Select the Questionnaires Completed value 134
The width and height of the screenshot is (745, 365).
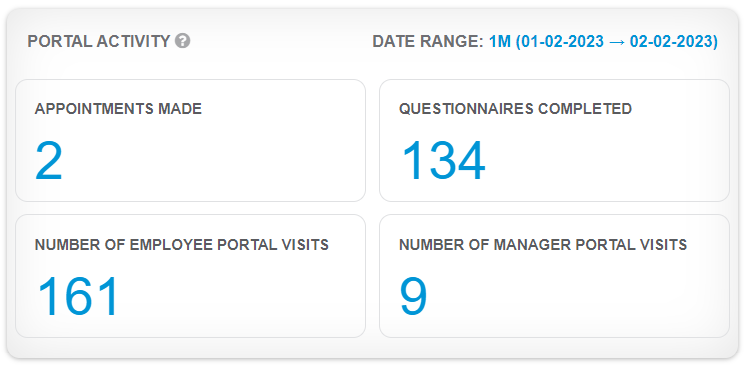point(443,161)
